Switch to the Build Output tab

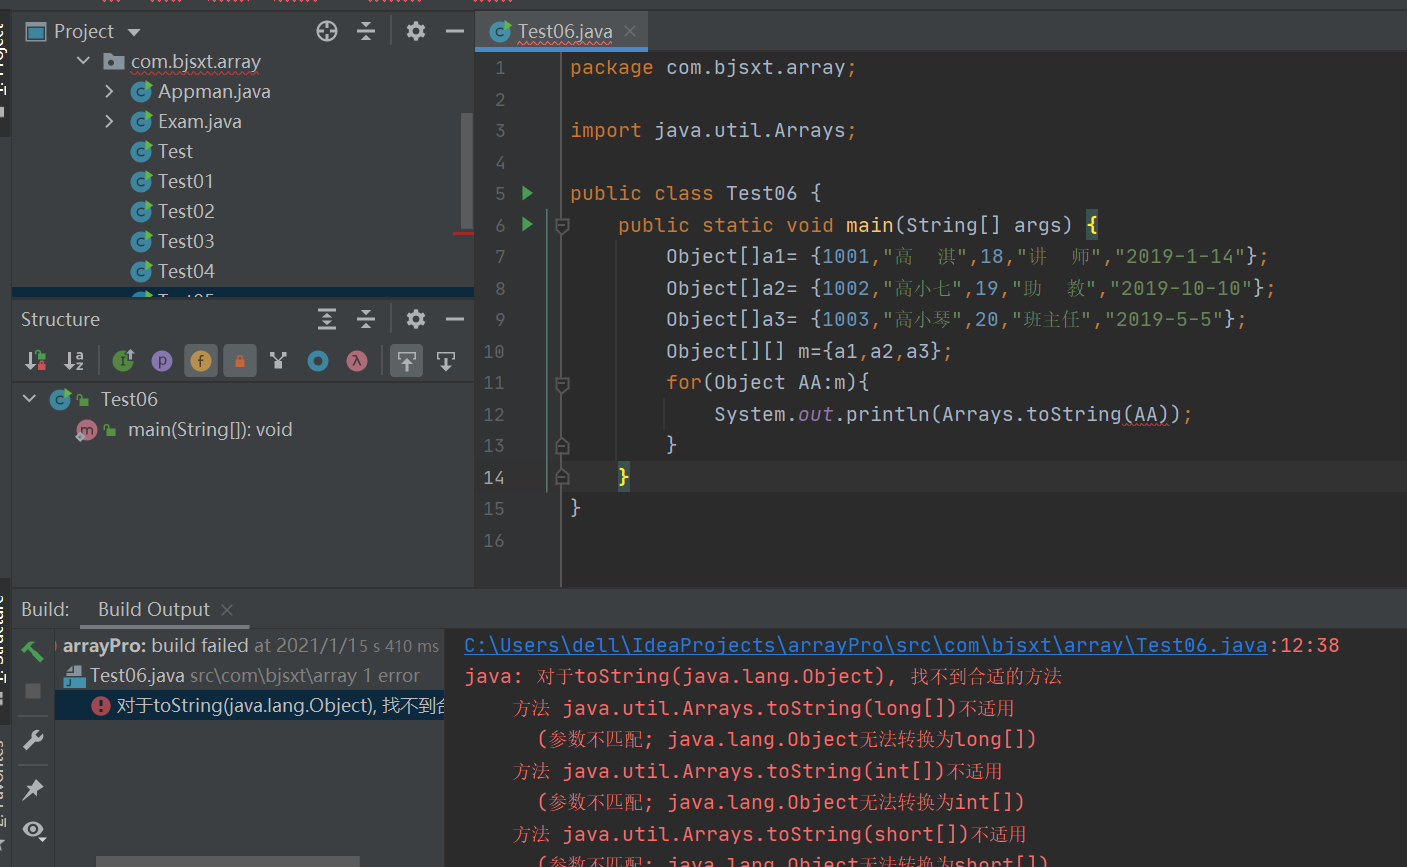[x=154, y=609]
